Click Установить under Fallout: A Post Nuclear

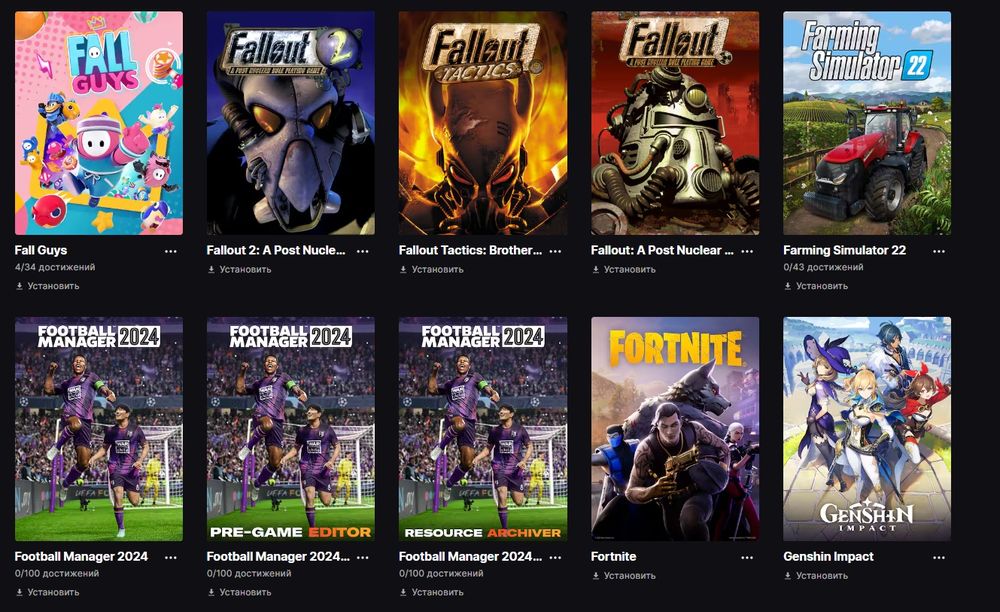[630, 269]
